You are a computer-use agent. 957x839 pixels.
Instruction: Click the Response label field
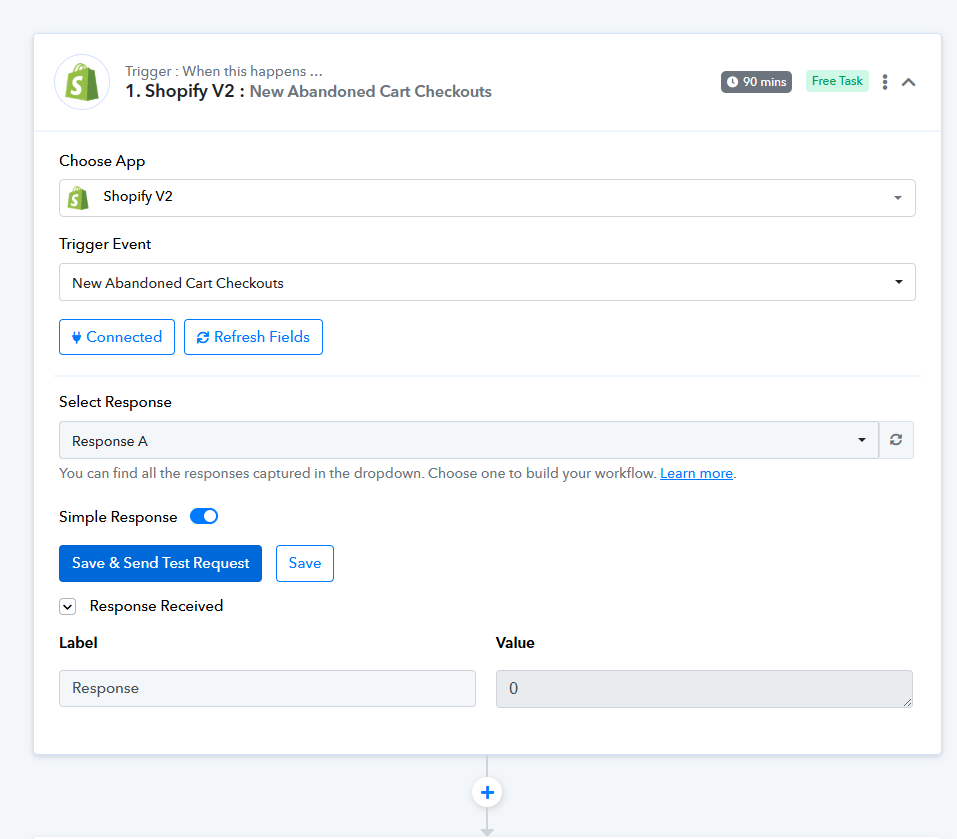267,688
